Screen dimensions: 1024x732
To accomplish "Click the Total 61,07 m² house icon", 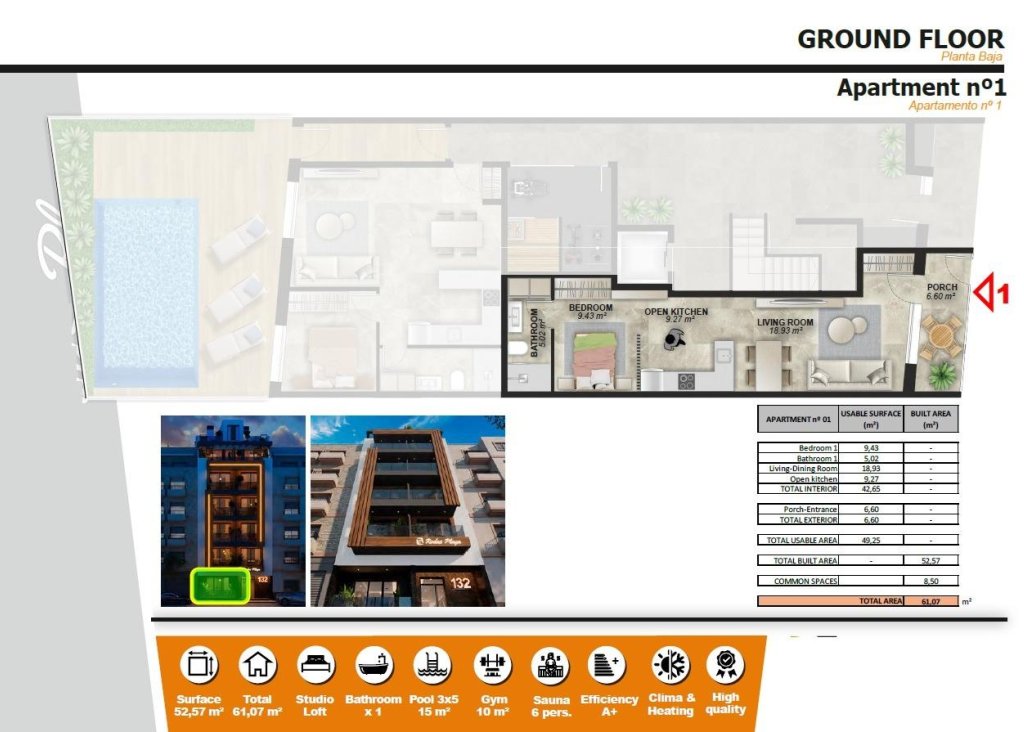I will point(259,665).
